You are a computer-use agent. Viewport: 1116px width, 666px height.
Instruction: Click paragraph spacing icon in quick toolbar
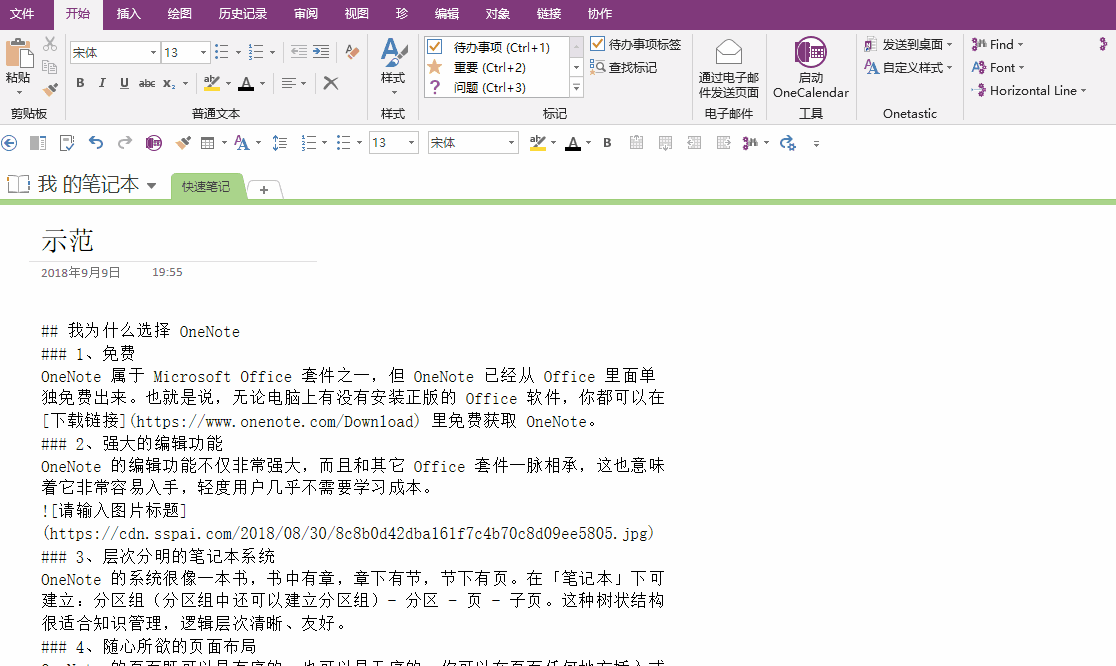point(280,143)
